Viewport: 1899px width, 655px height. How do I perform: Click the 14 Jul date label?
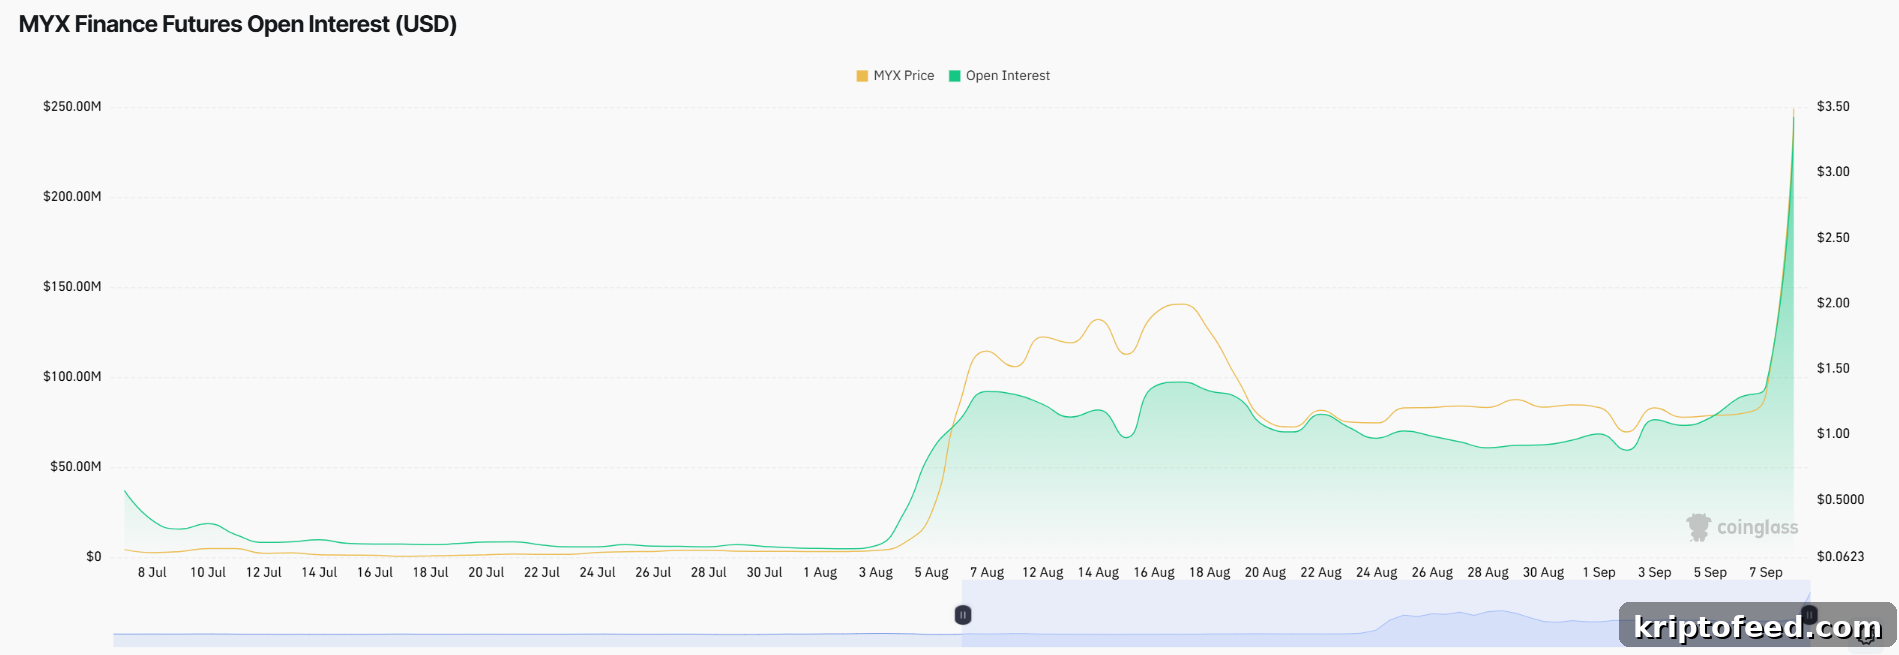click(x=319, y=573)
